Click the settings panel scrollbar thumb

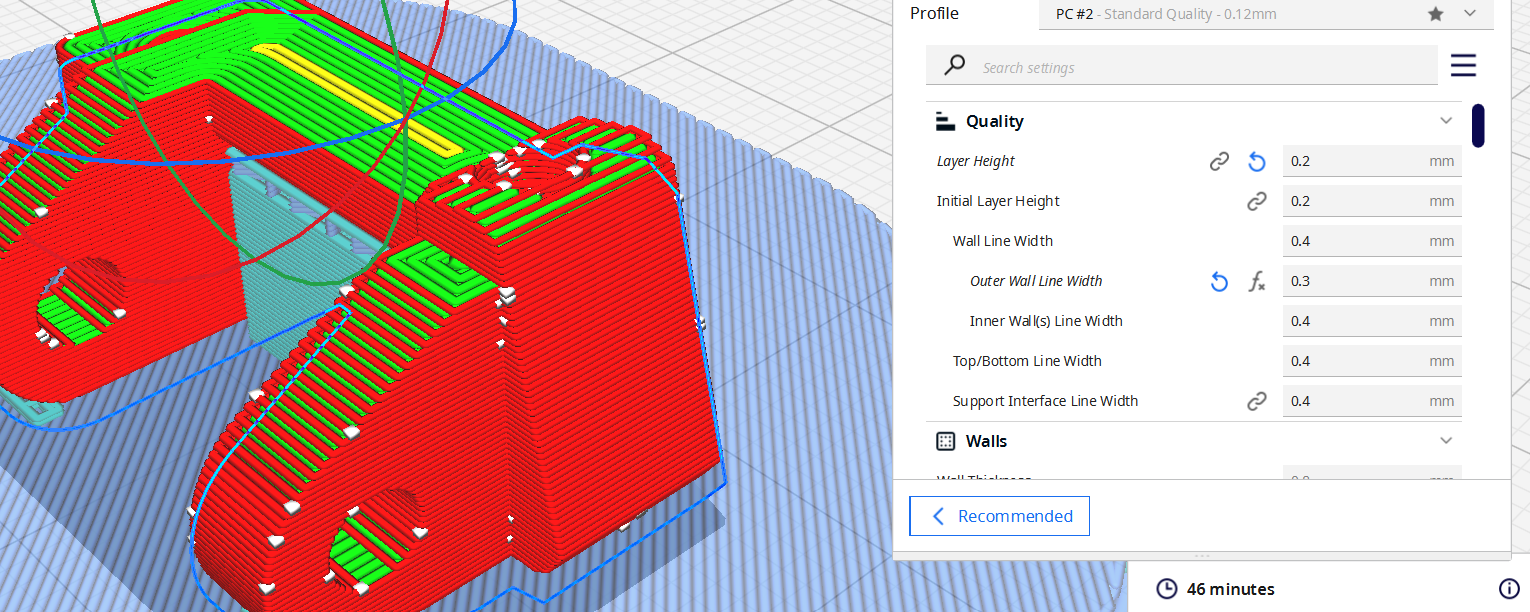(x=1478, y=125)
